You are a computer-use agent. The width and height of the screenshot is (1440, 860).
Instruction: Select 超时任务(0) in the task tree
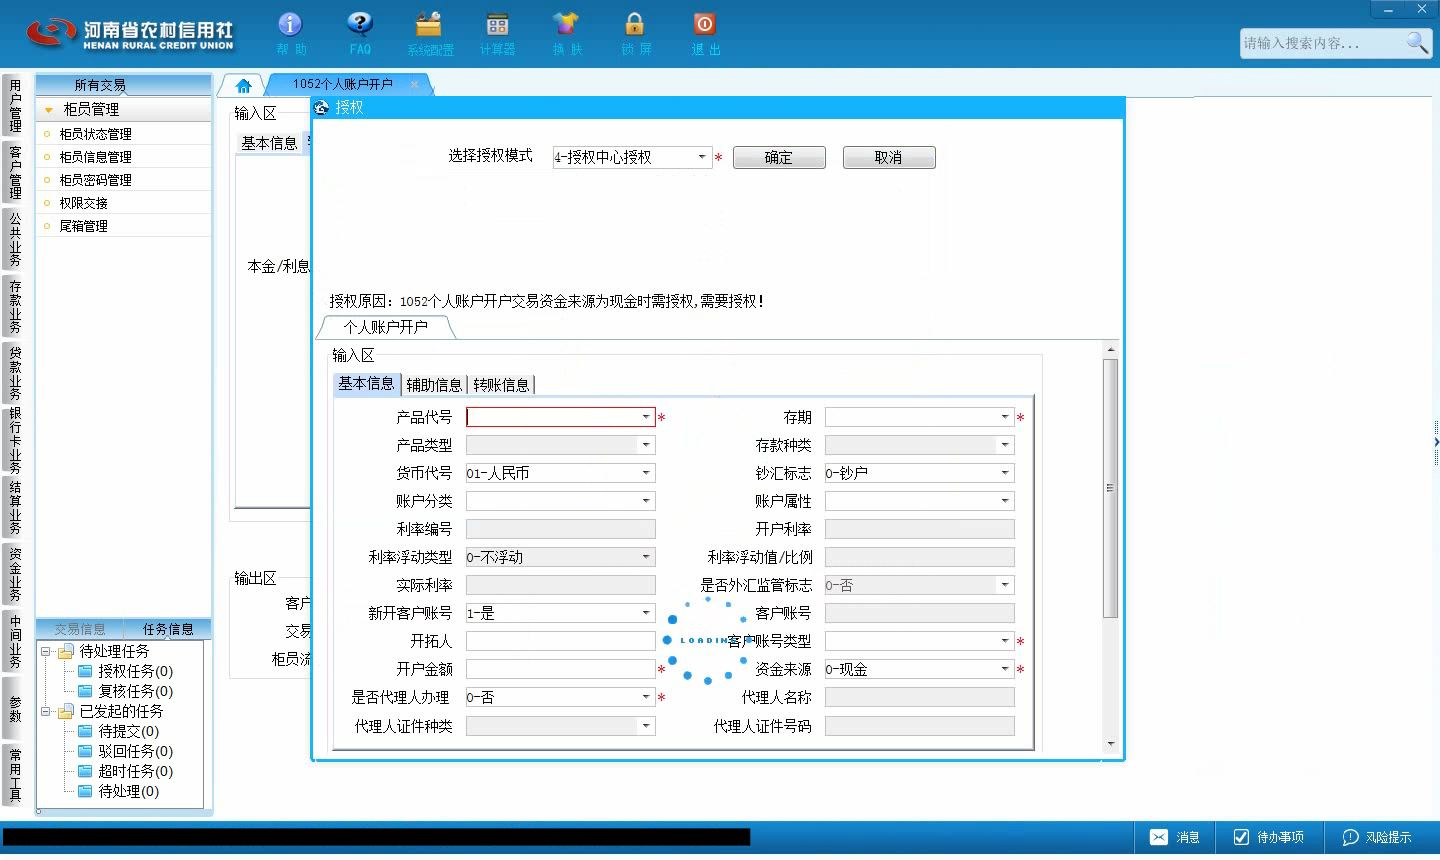tap(135, 771)
